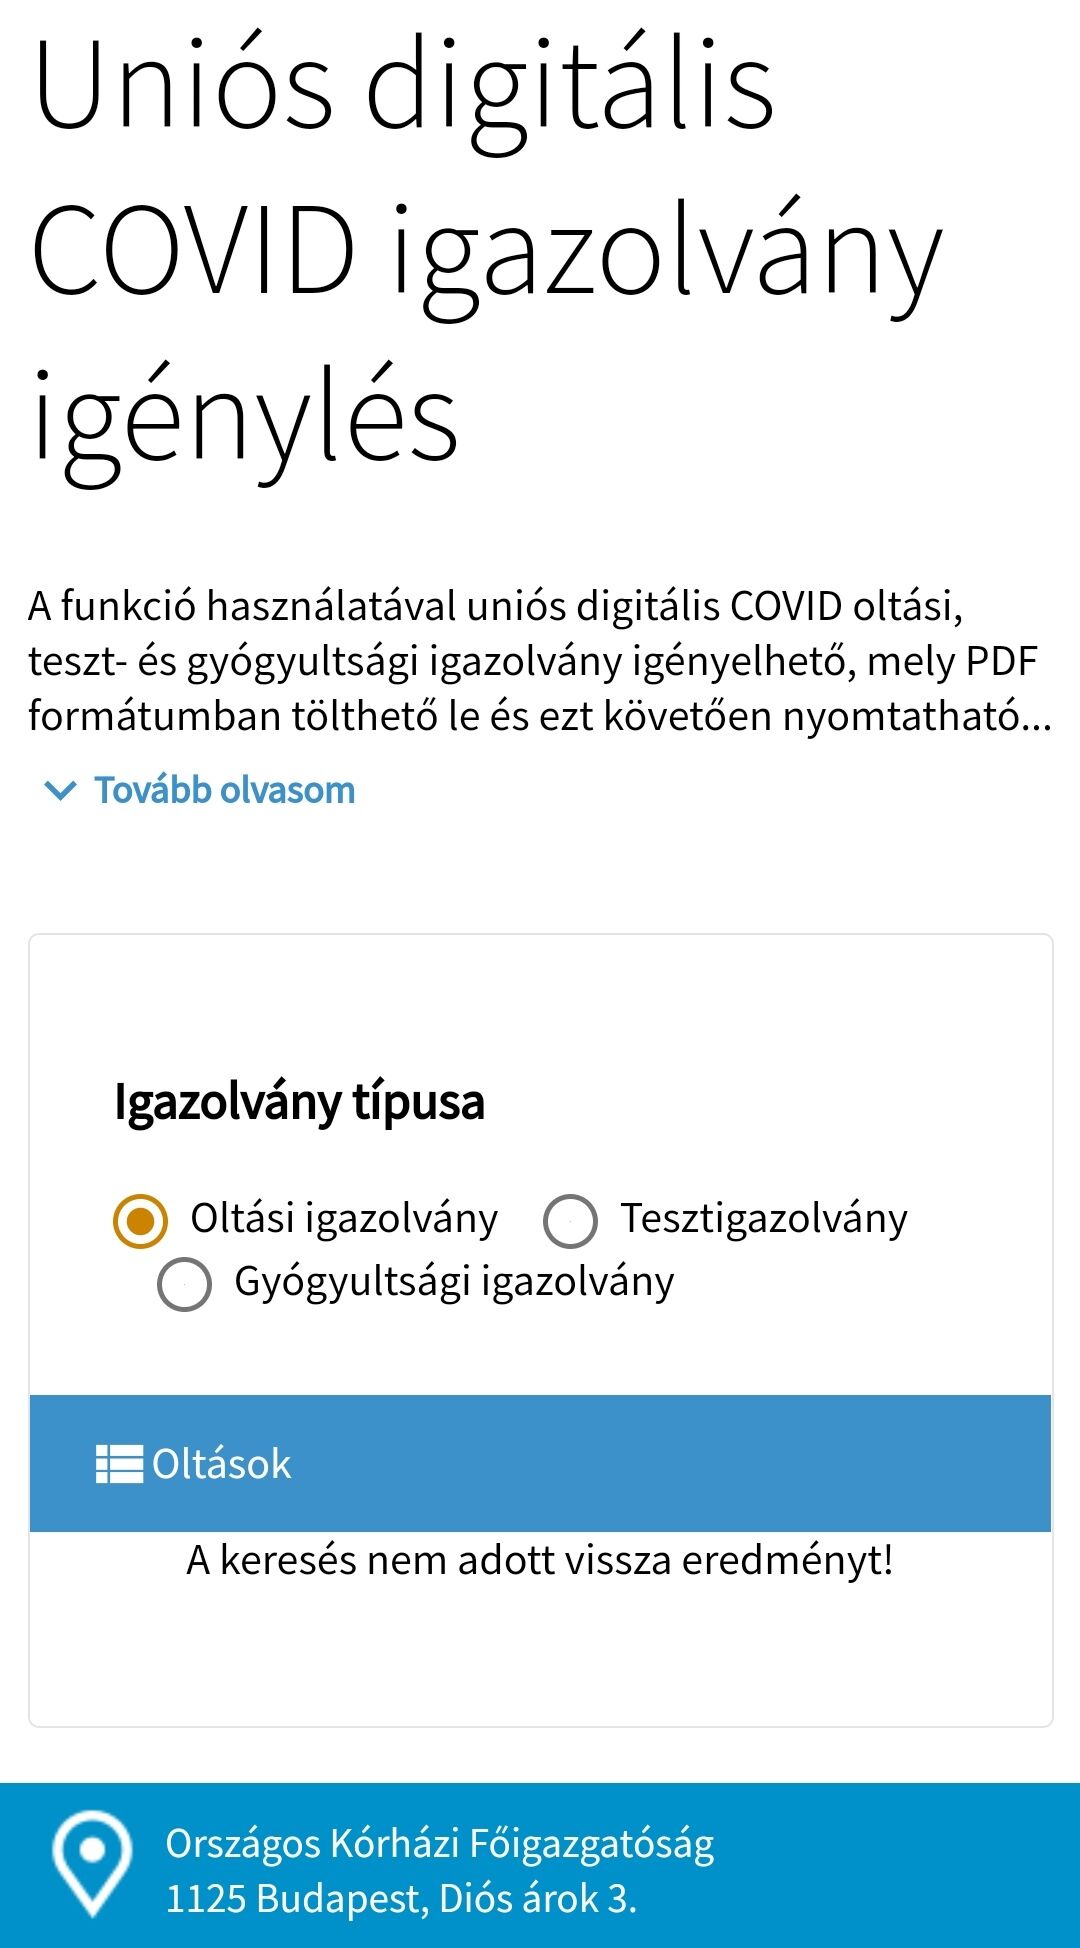
Task: Pick the Gyógyultsági igazolvány radio circle
Action: pos(184,1284)
